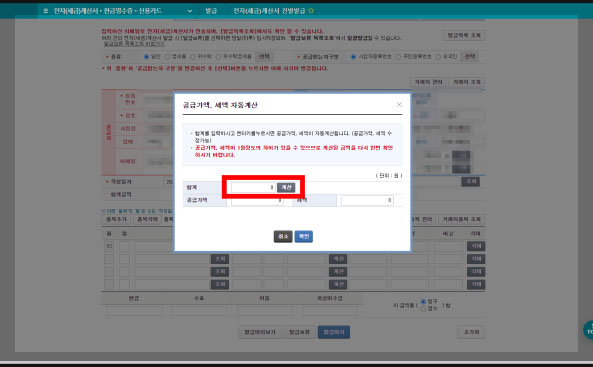The image size is (593, 367).
Task: Select the 외국인 radio button
Action: tap(438, 57)
